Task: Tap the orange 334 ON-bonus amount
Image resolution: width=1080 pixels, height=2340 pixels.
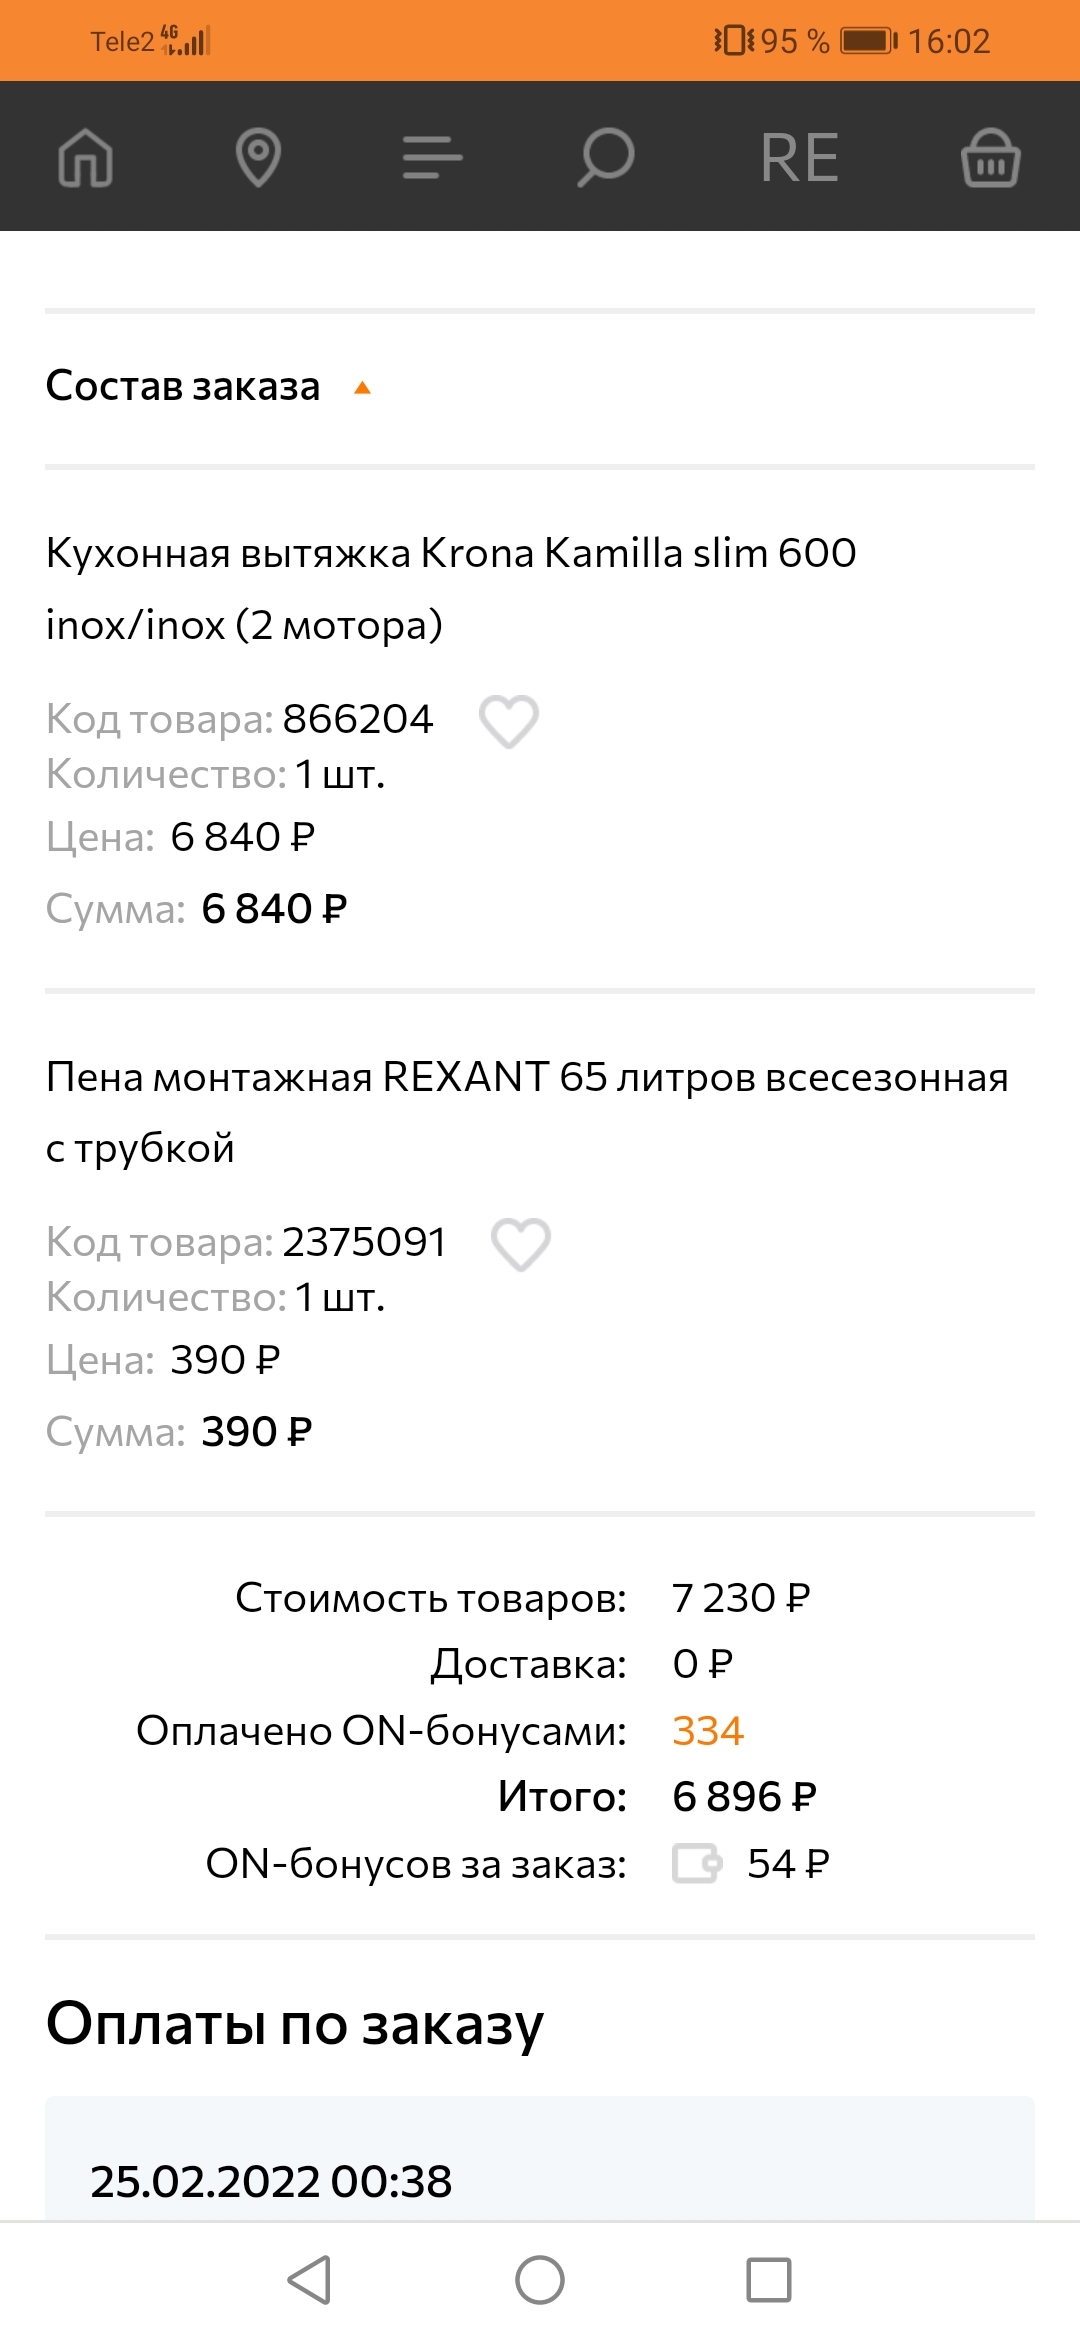Action: [708, 1731]
